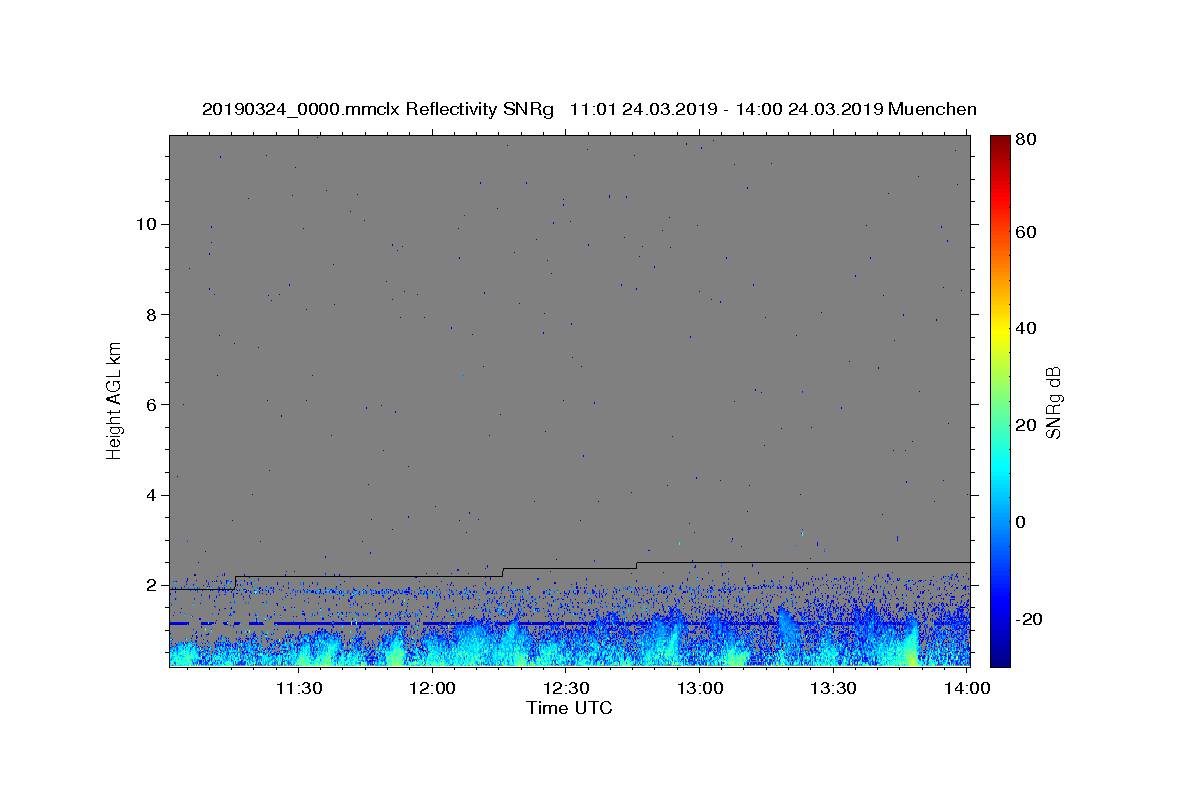Click the Time UTC axis title
Screen dimensions: 1200x800
569,708
